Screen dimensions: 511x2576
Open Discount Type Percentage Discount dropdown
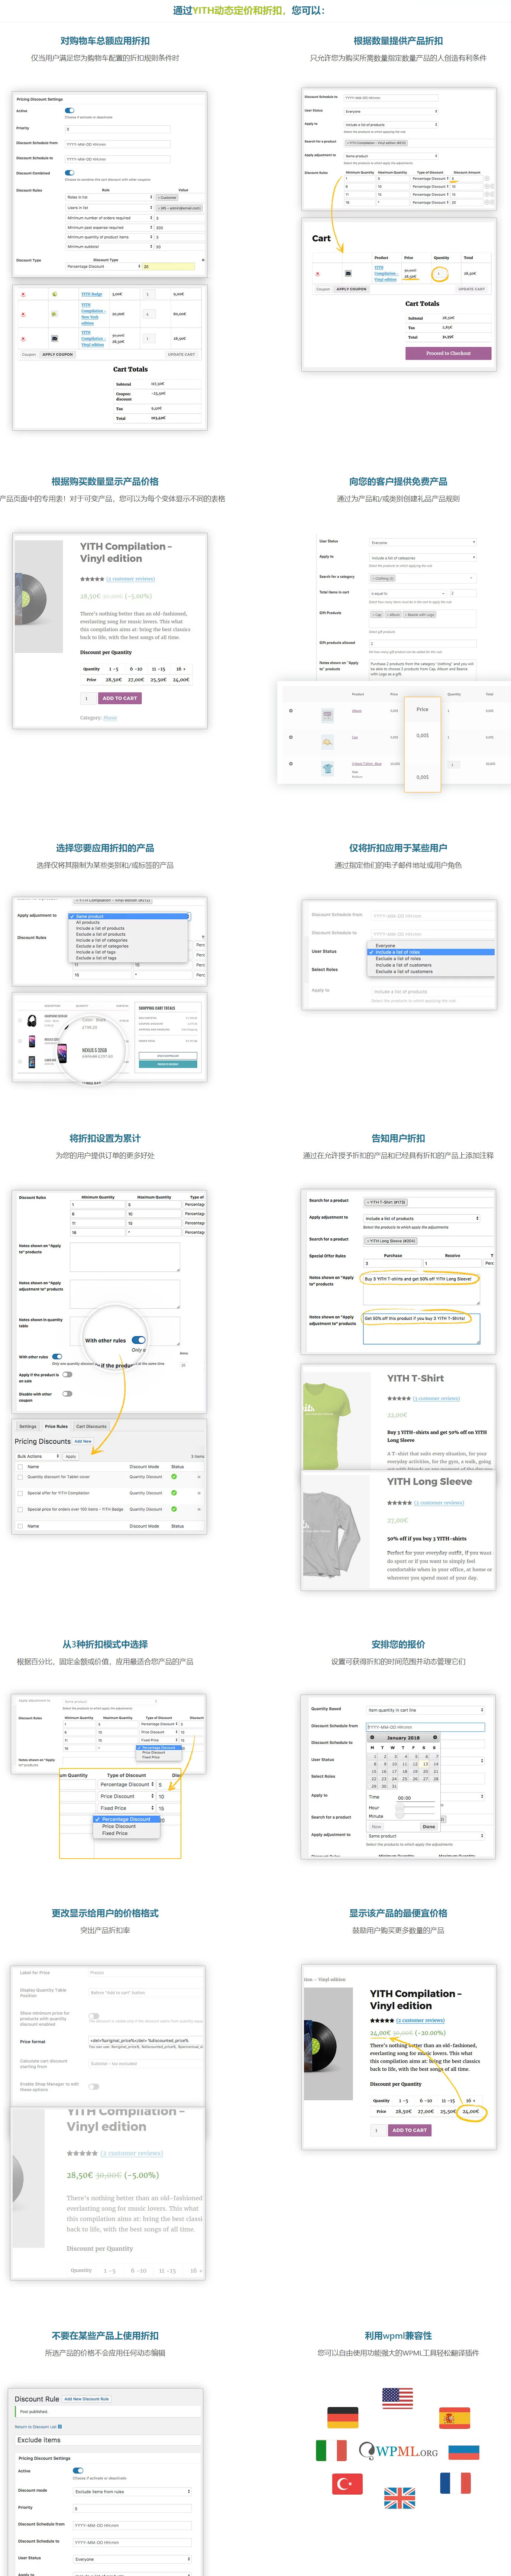click(x=103, y=267)
